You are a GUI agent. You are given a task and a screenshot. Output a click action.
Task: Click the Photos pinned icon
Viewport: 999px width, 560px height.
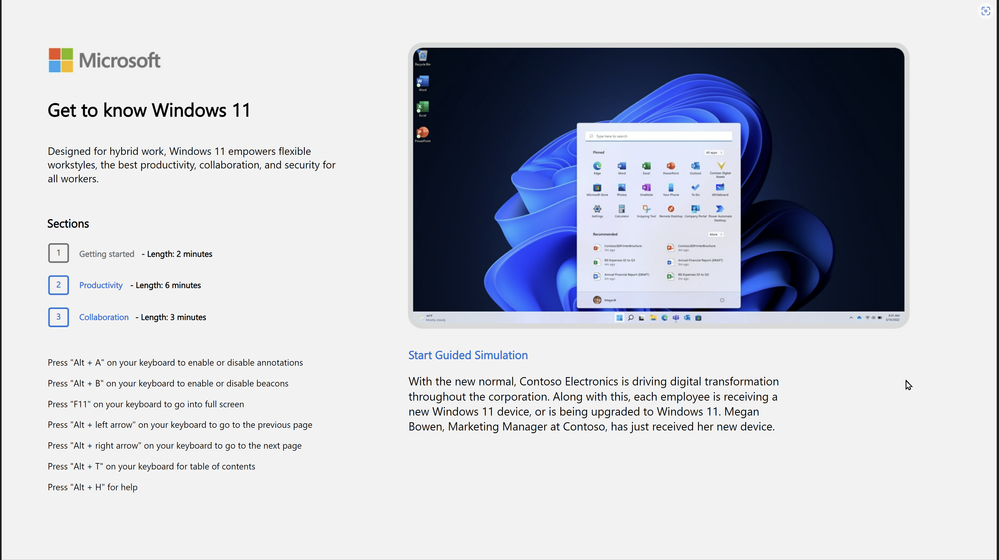622,188
